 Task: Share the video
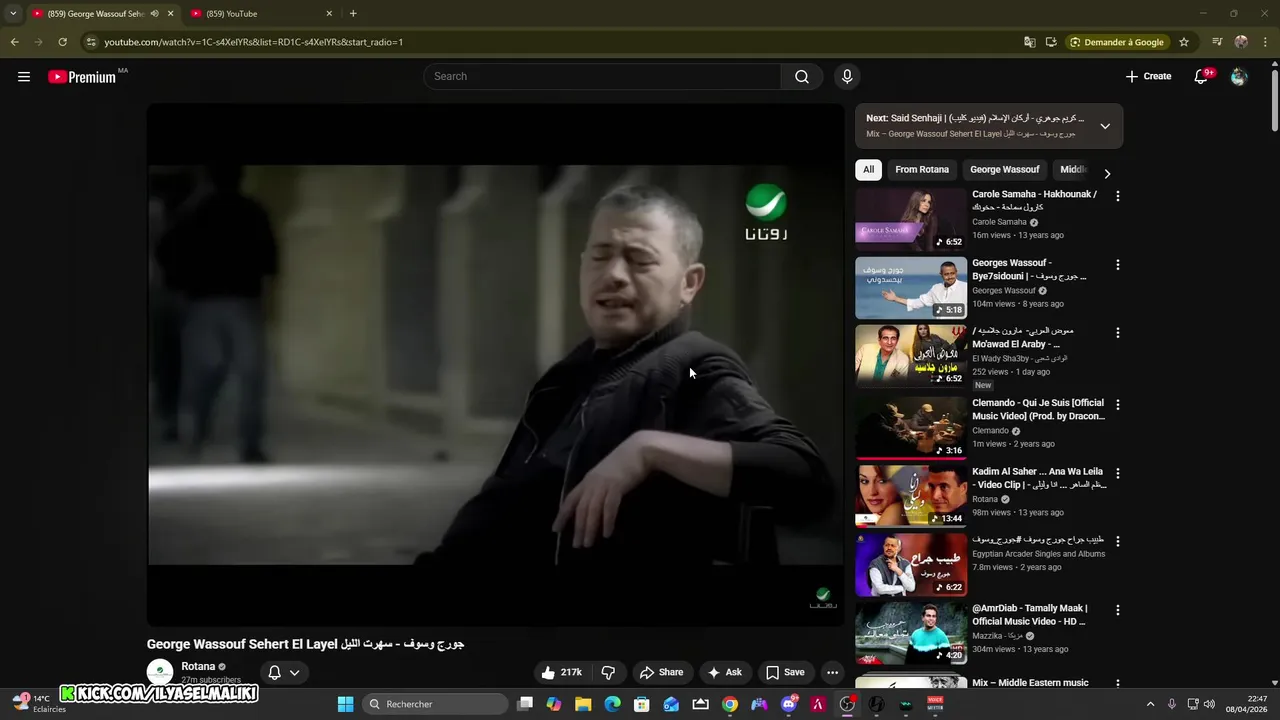[662, 673]
